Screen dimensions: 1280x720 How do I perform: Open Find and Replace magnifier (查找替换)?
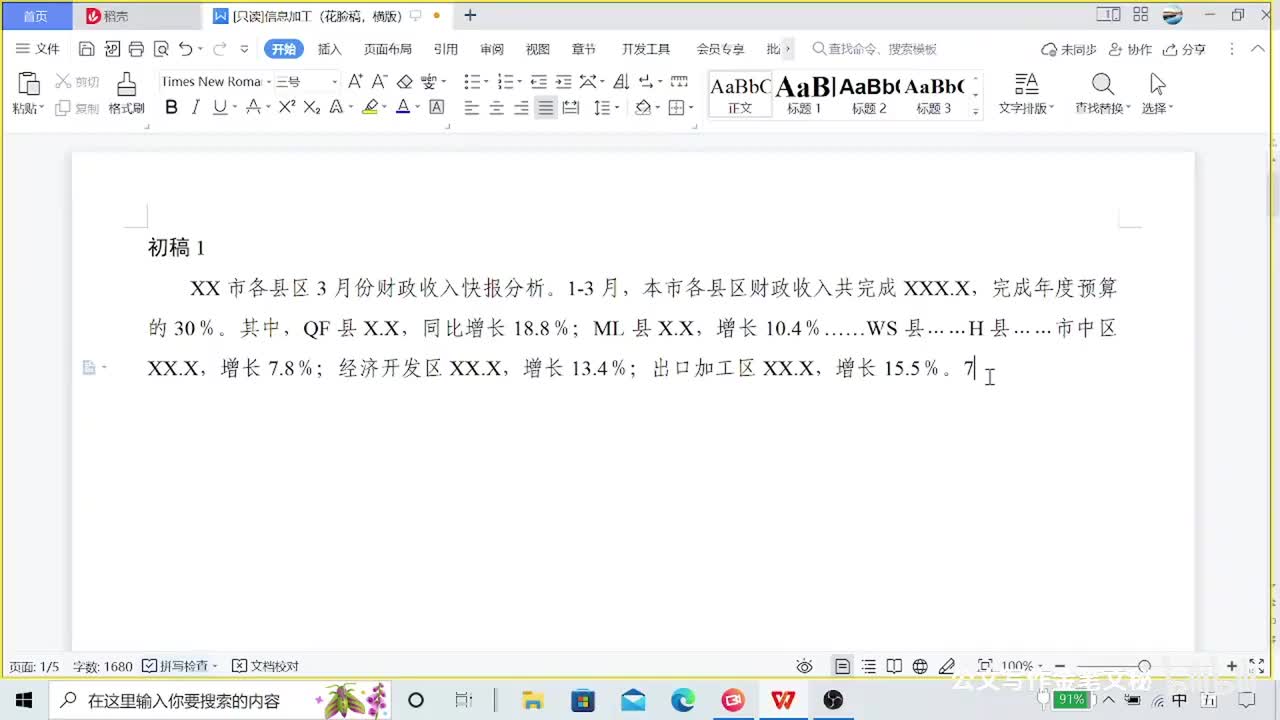coord(1102,94)
